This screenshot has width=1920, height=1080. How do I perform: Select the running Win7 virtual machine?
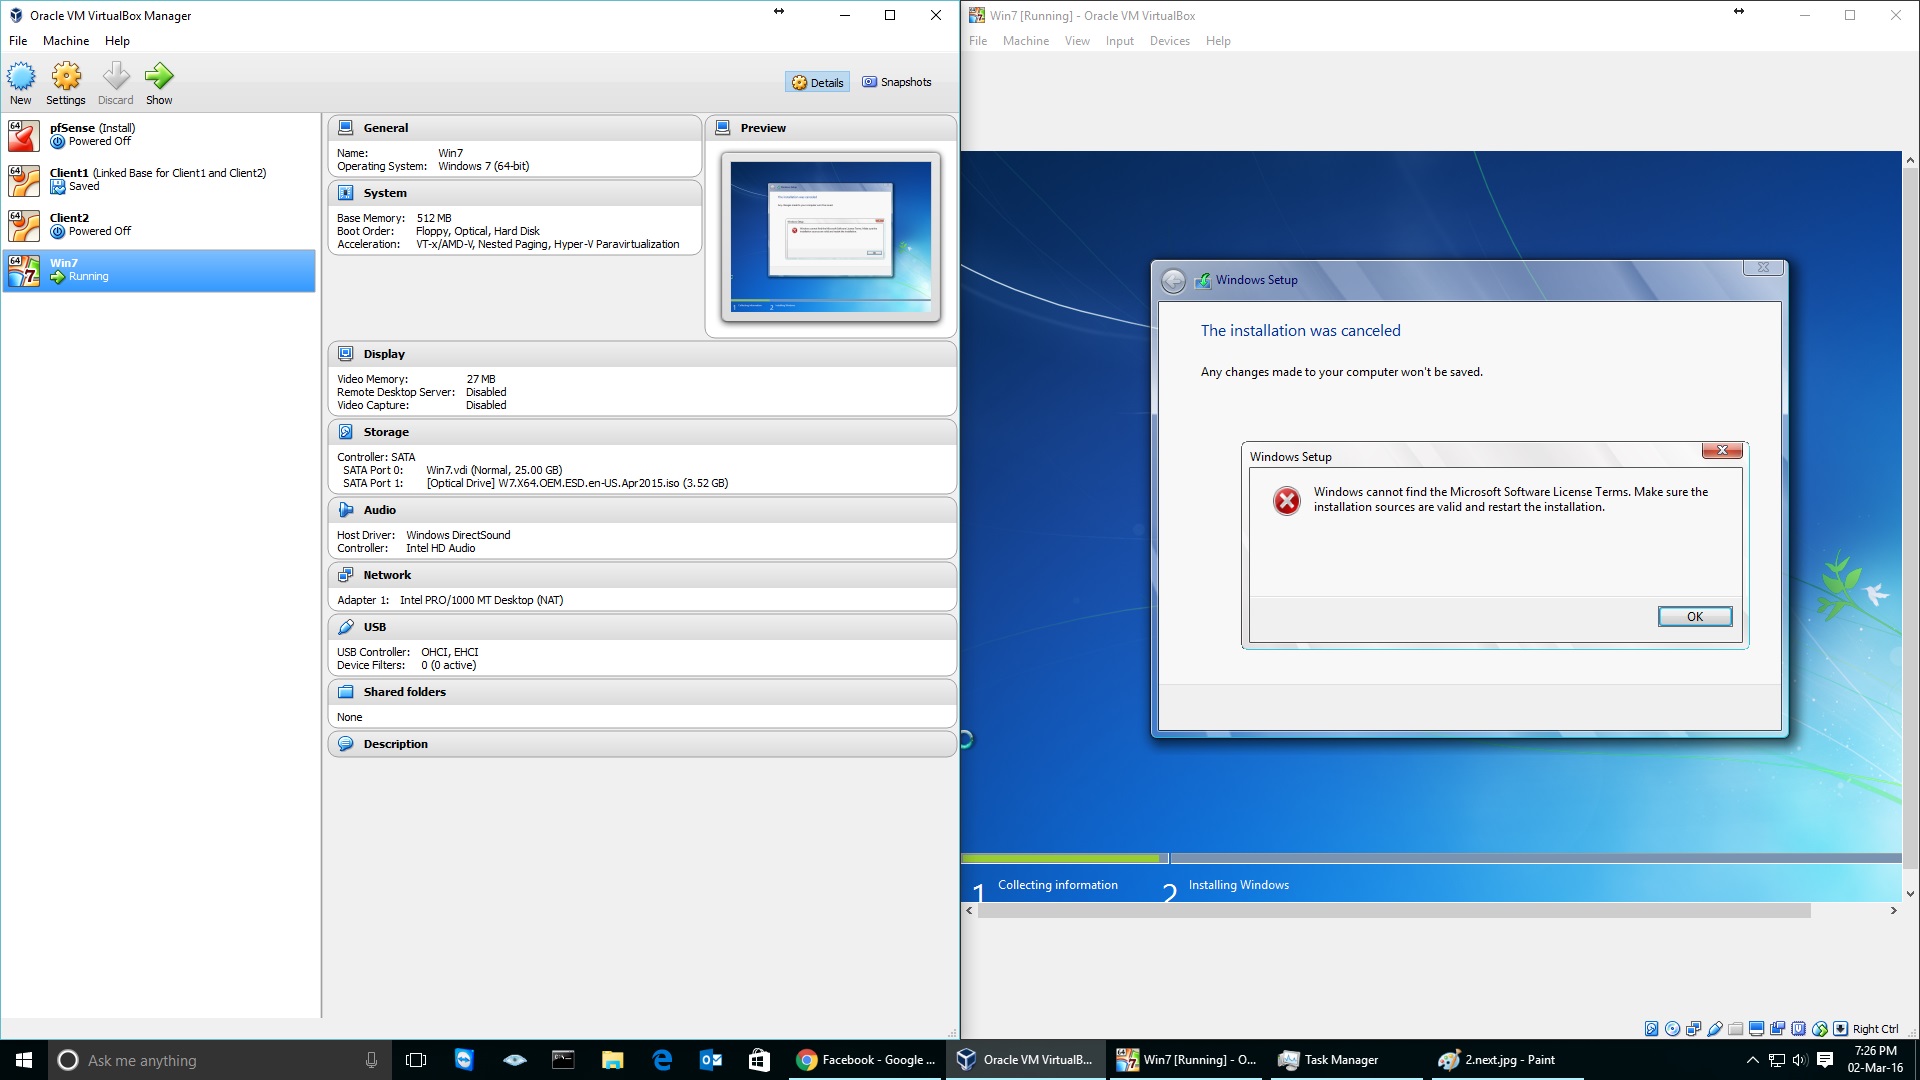[159, 270]
